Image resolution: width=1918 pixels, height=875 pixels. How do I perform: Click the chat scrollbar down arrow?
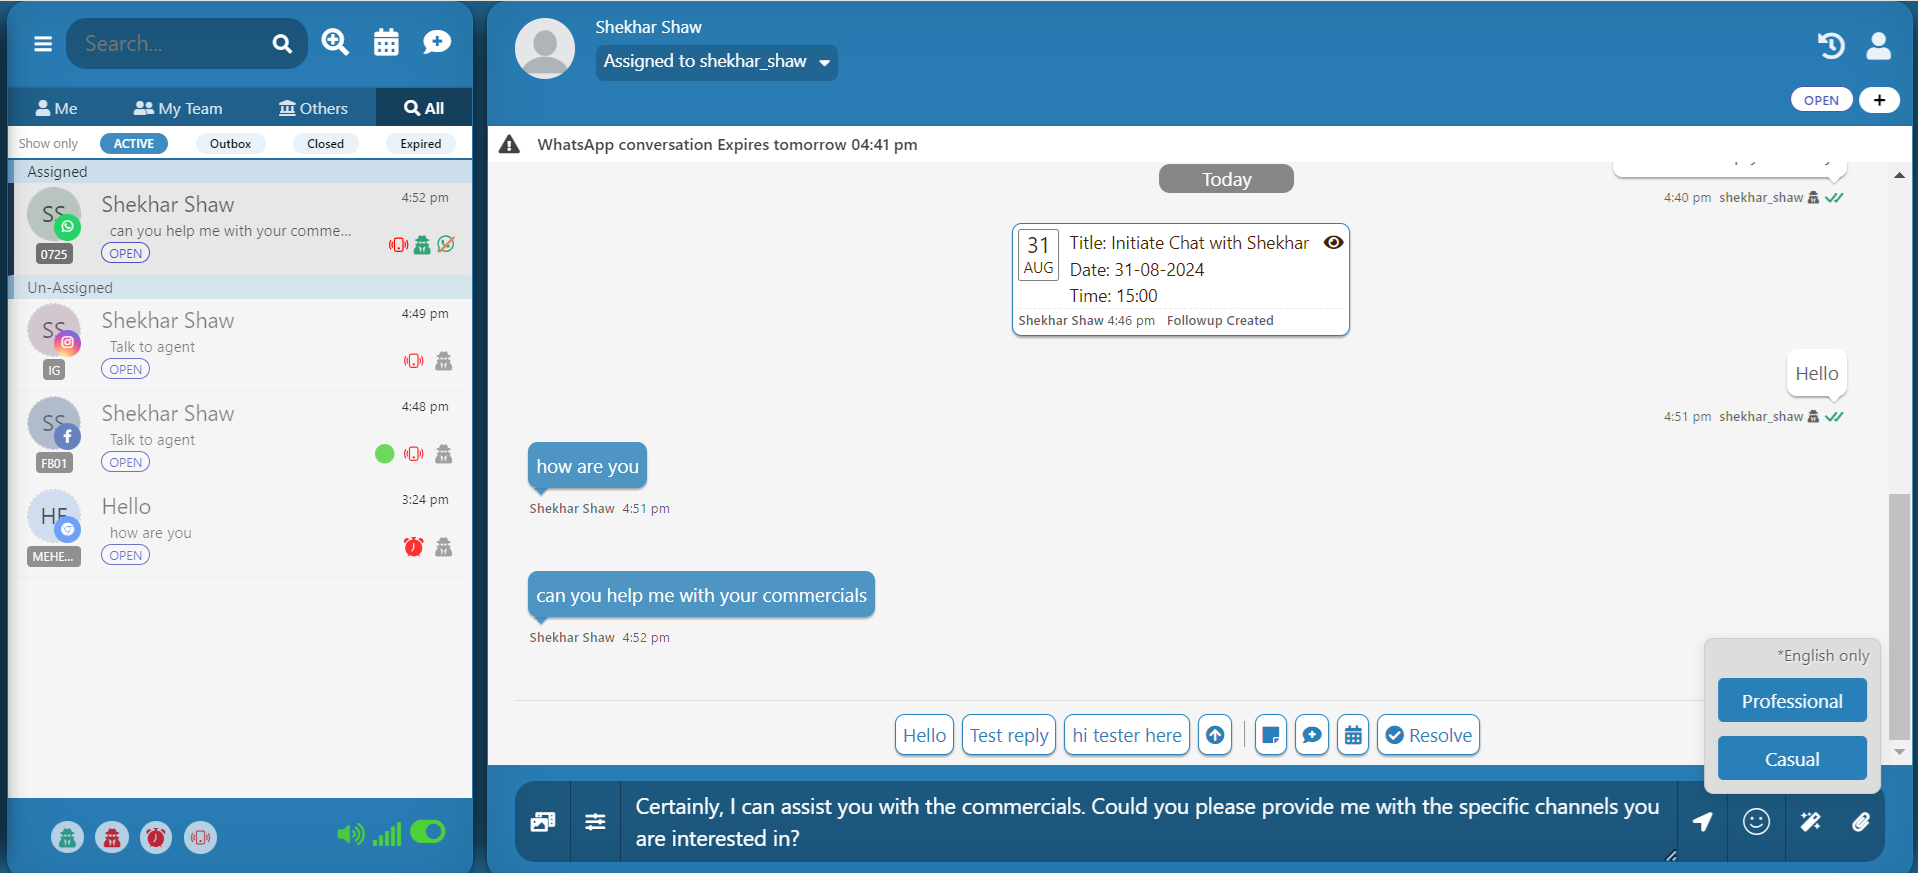click(x=1899, y=751)
